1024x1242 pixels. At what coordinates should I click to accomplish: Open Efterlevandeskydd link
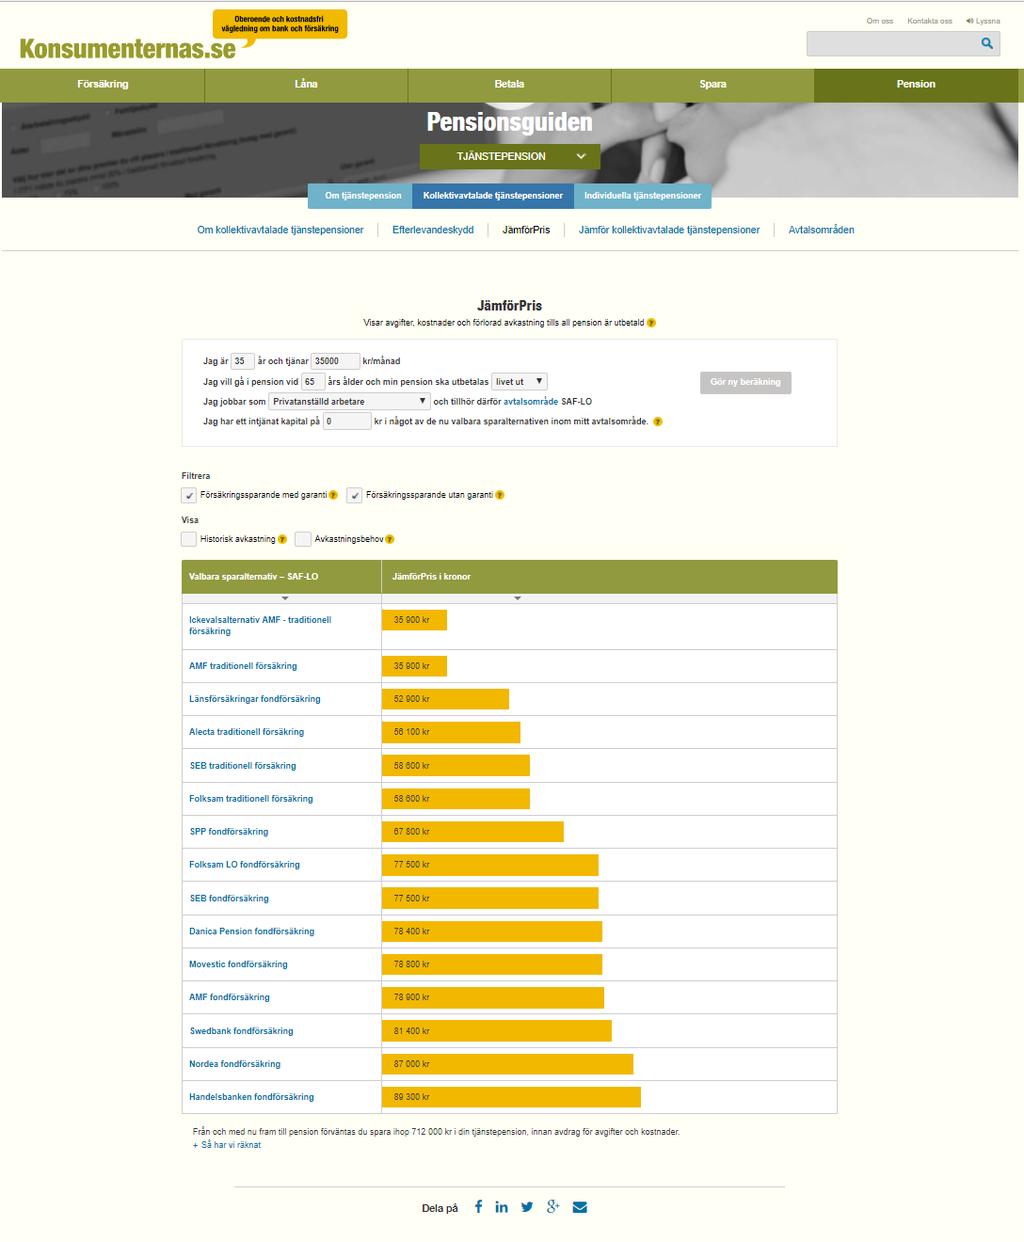pyautogui.click(x=433, y=230)
